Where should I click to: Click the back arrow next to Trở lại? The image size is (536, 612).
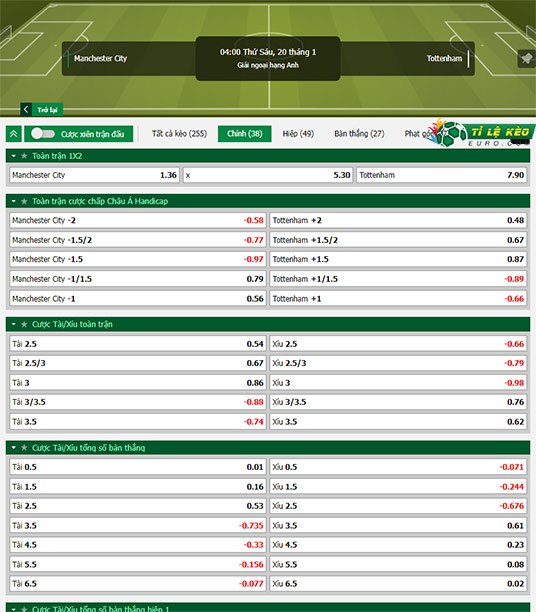(26, 109)
